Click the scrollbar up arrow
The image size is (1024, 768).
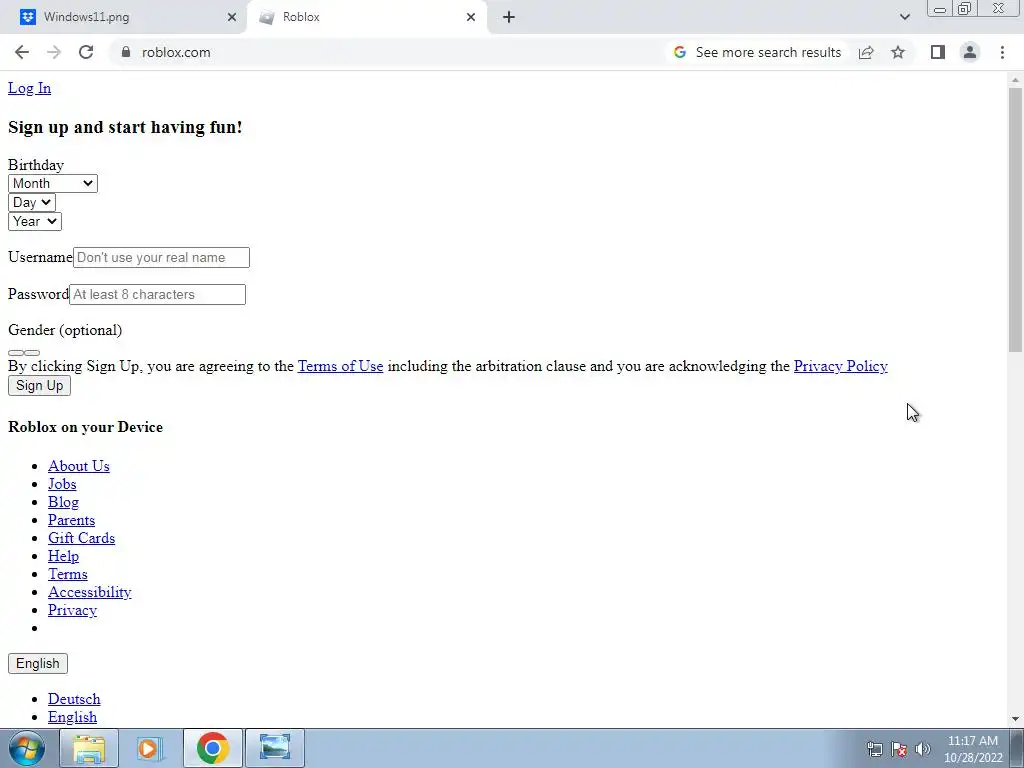click(1015, 80)
